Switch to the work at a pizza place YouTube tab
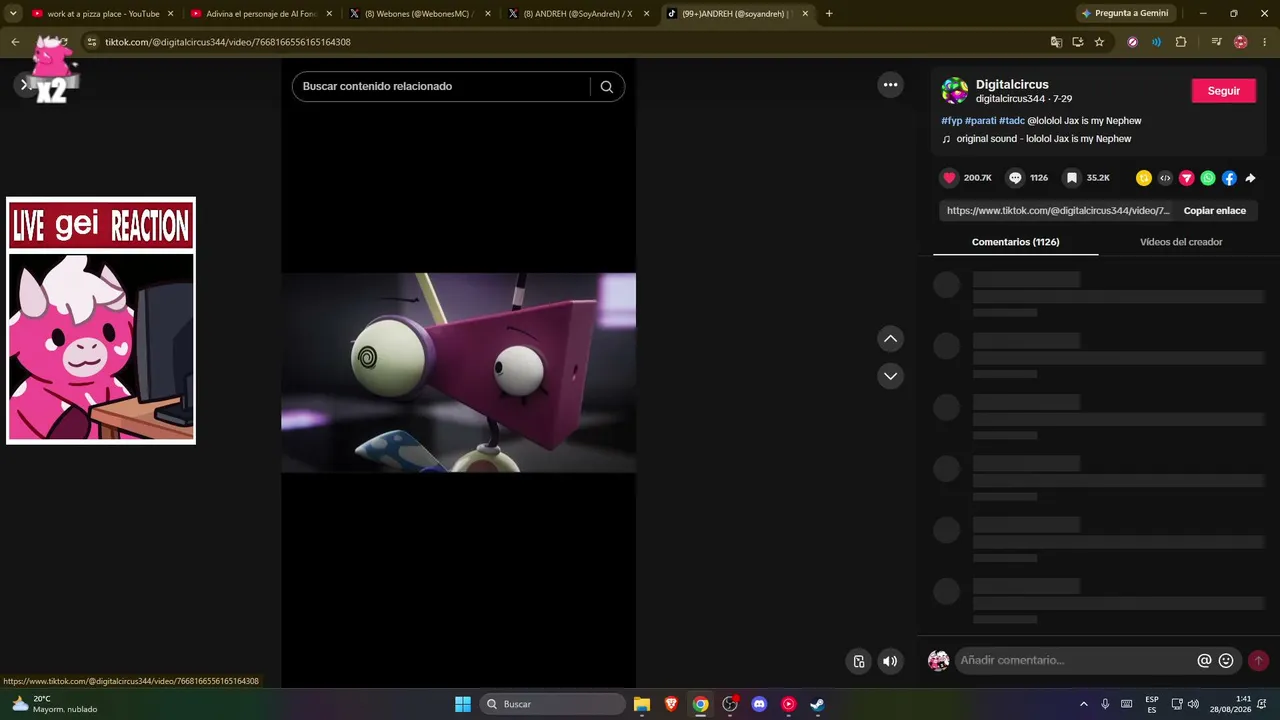Screen dimensions: 1280x720 (103, 14)
